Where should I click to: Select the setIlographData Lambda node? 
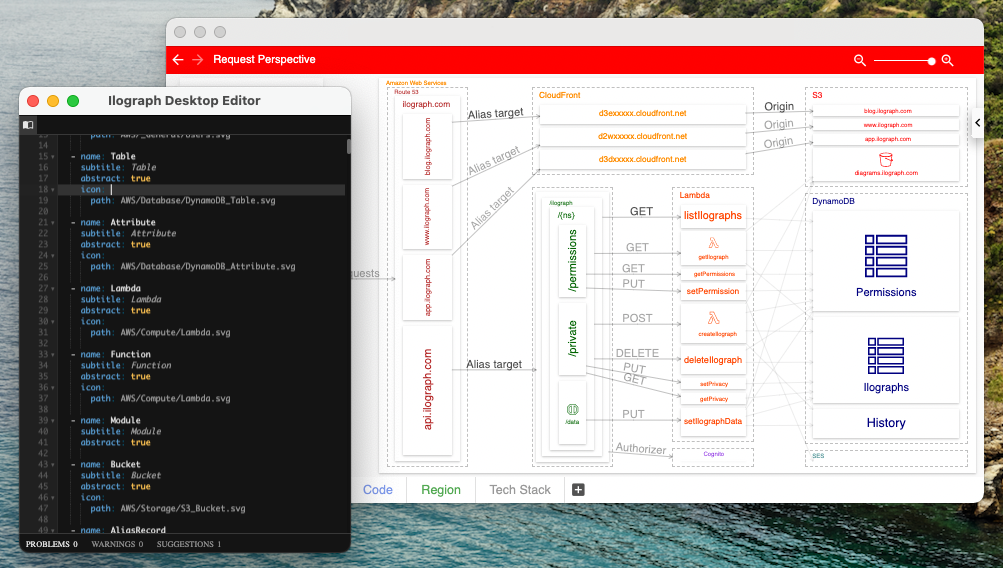click(713, 422)
